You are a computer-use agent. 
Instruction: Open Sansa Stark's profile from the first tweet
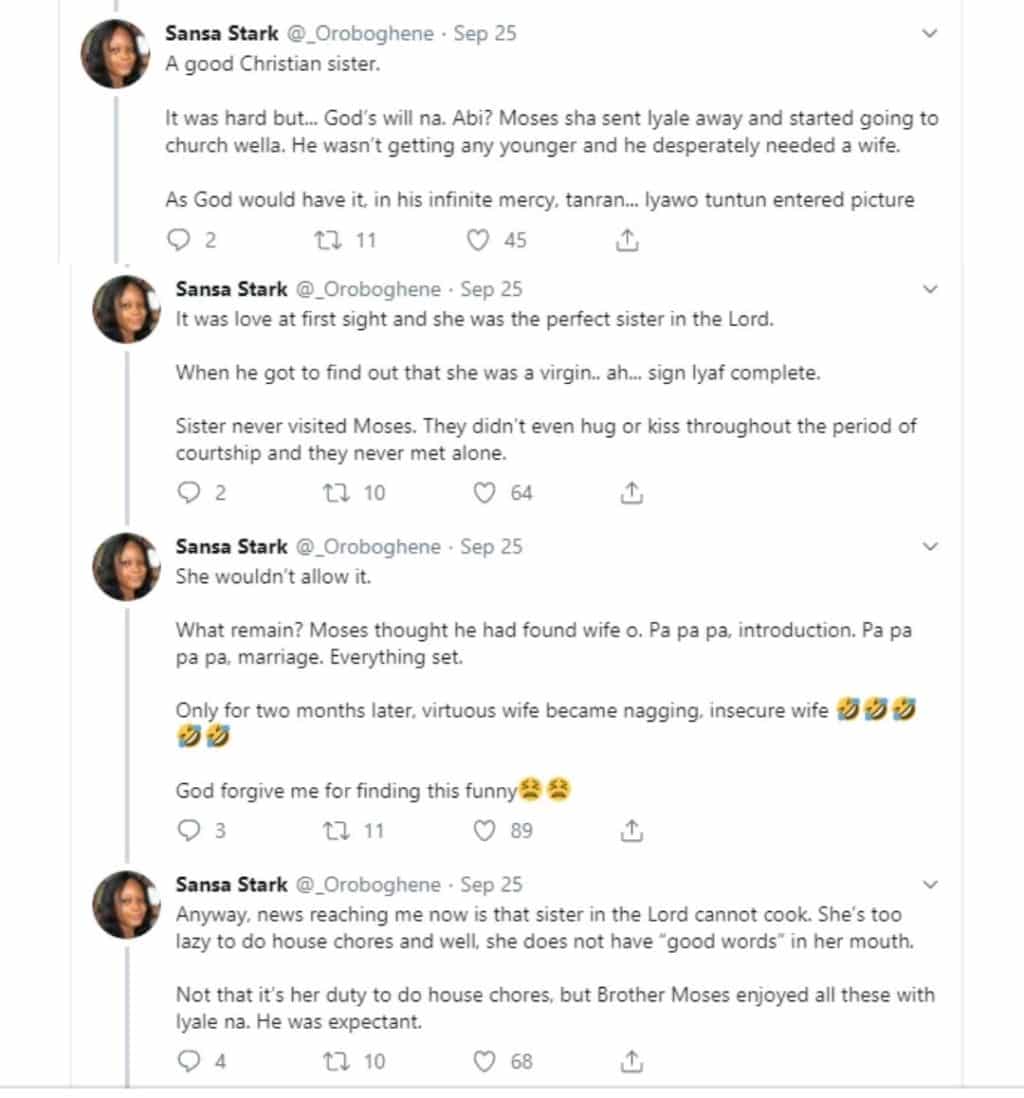(x=220, y=33)
